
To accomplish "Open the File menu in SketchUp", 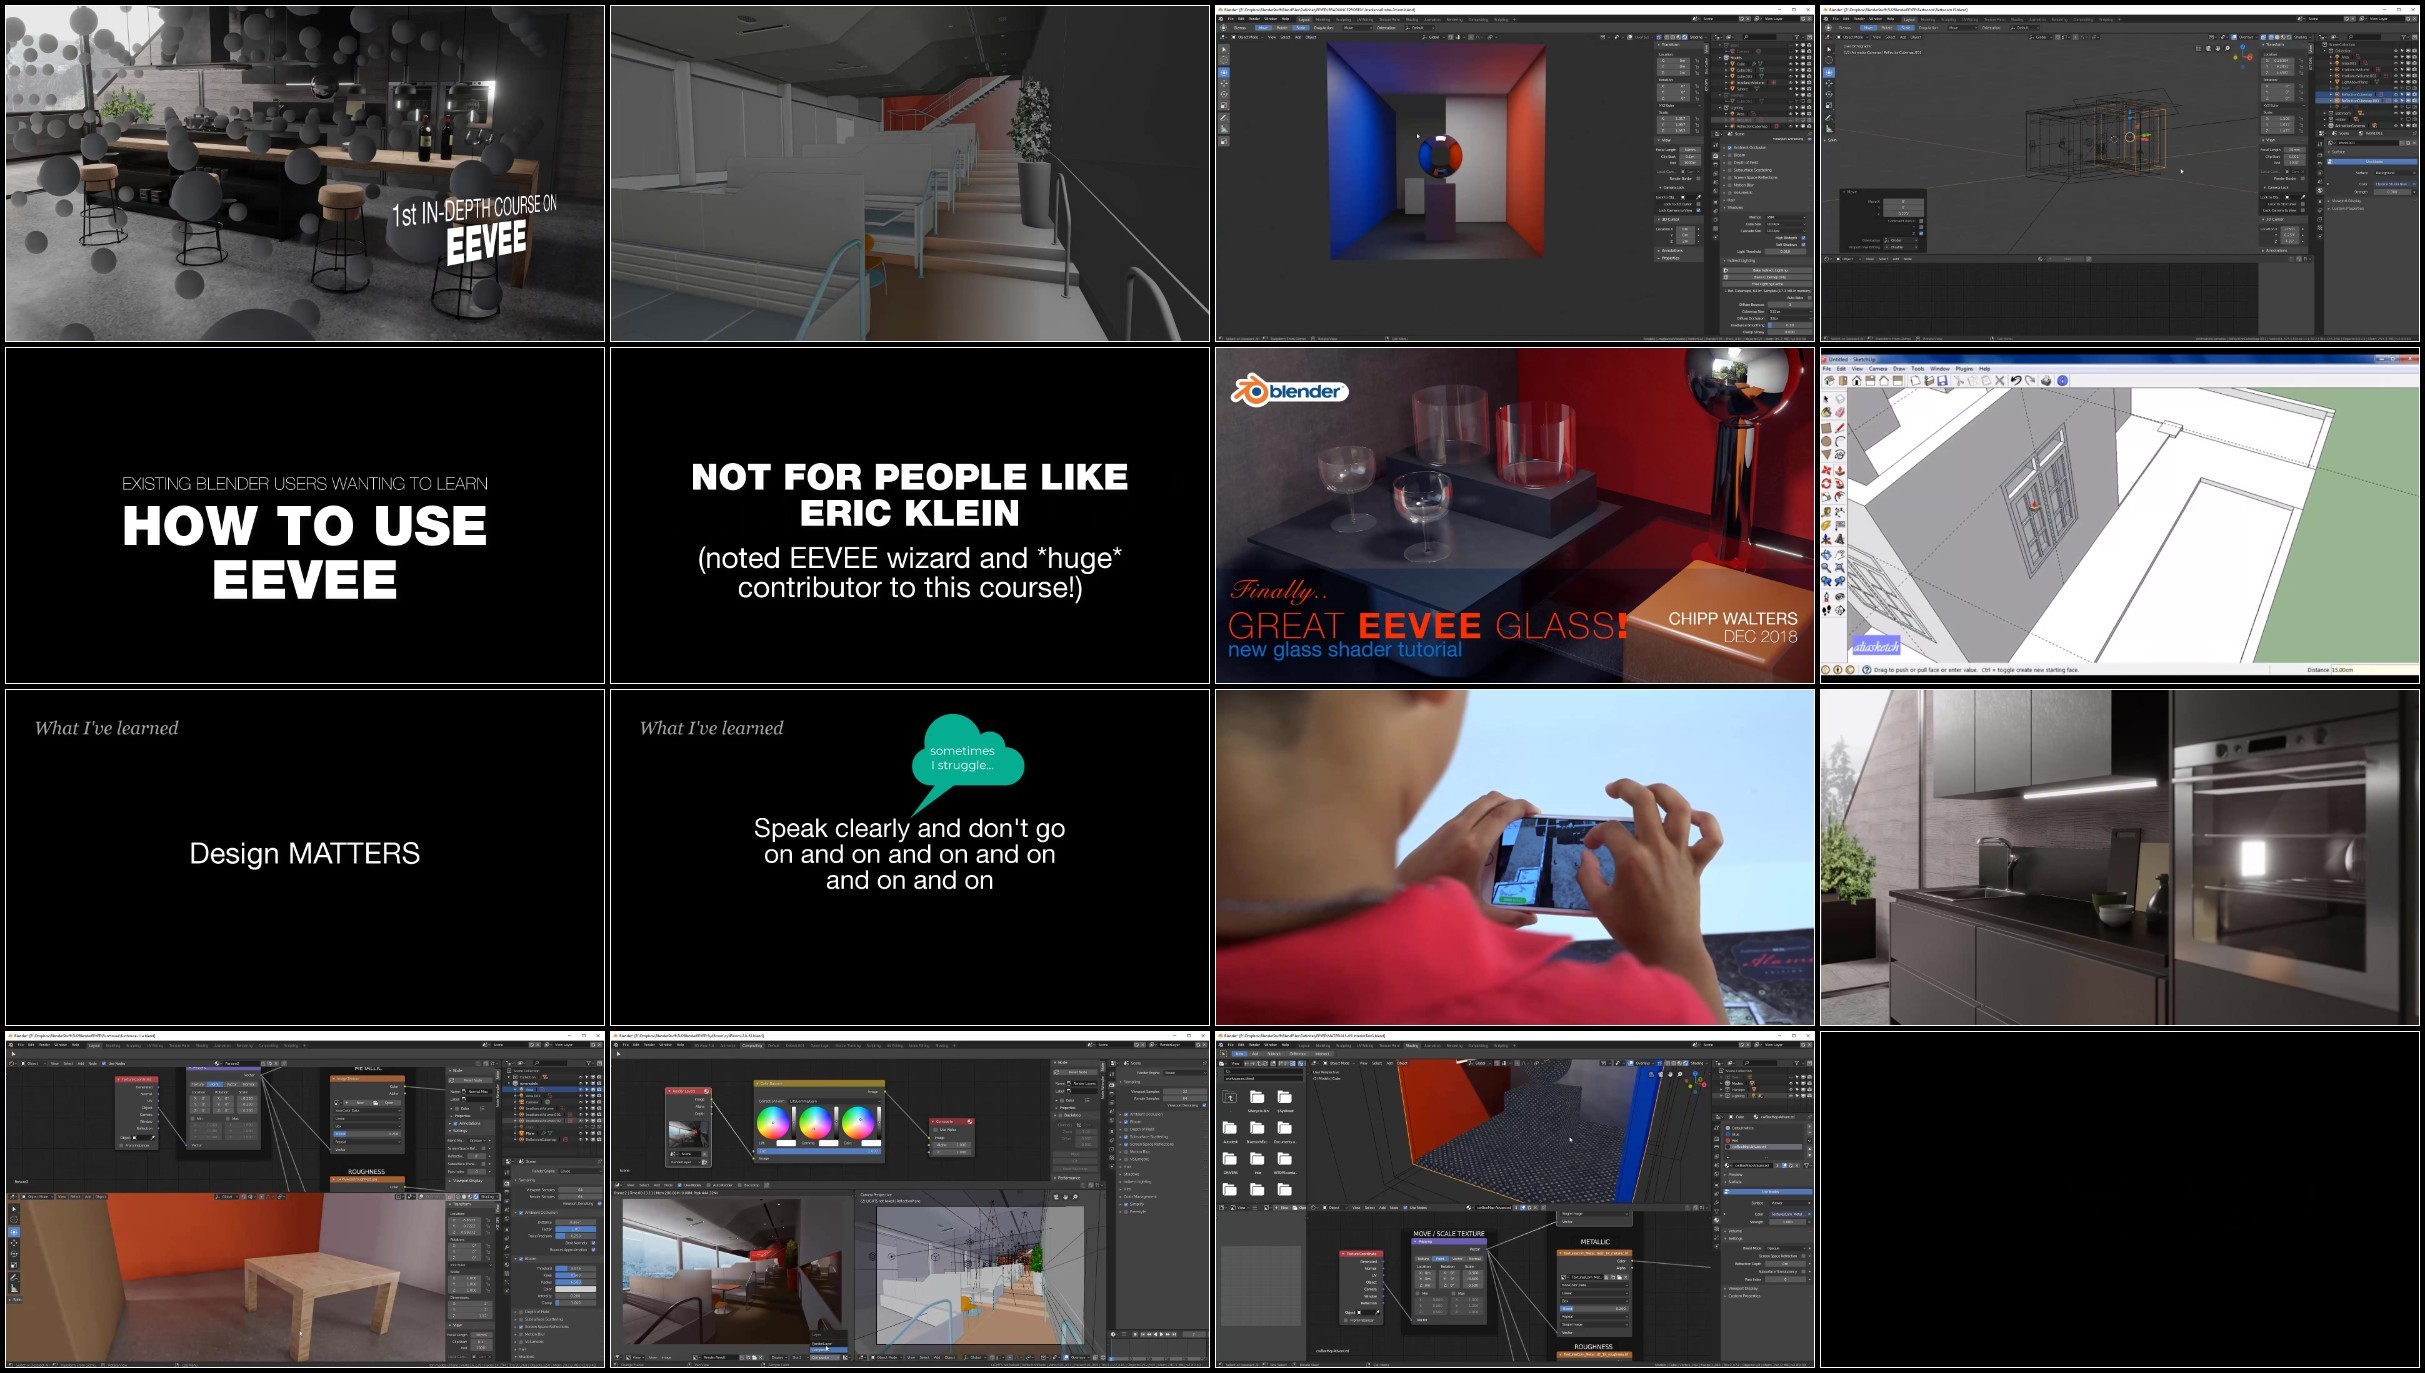I will click(x=1827, y=369).
